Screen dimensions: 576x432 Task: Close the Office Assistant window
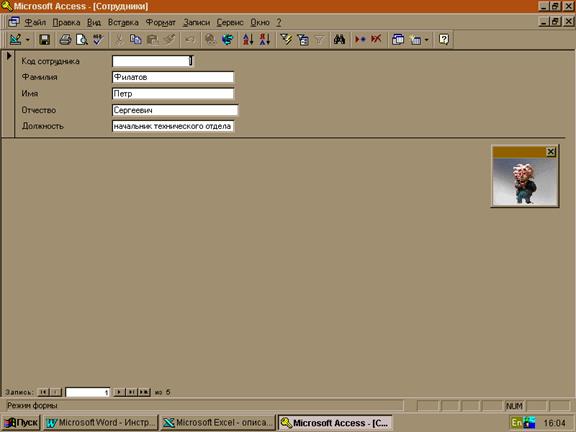(551, 152)
